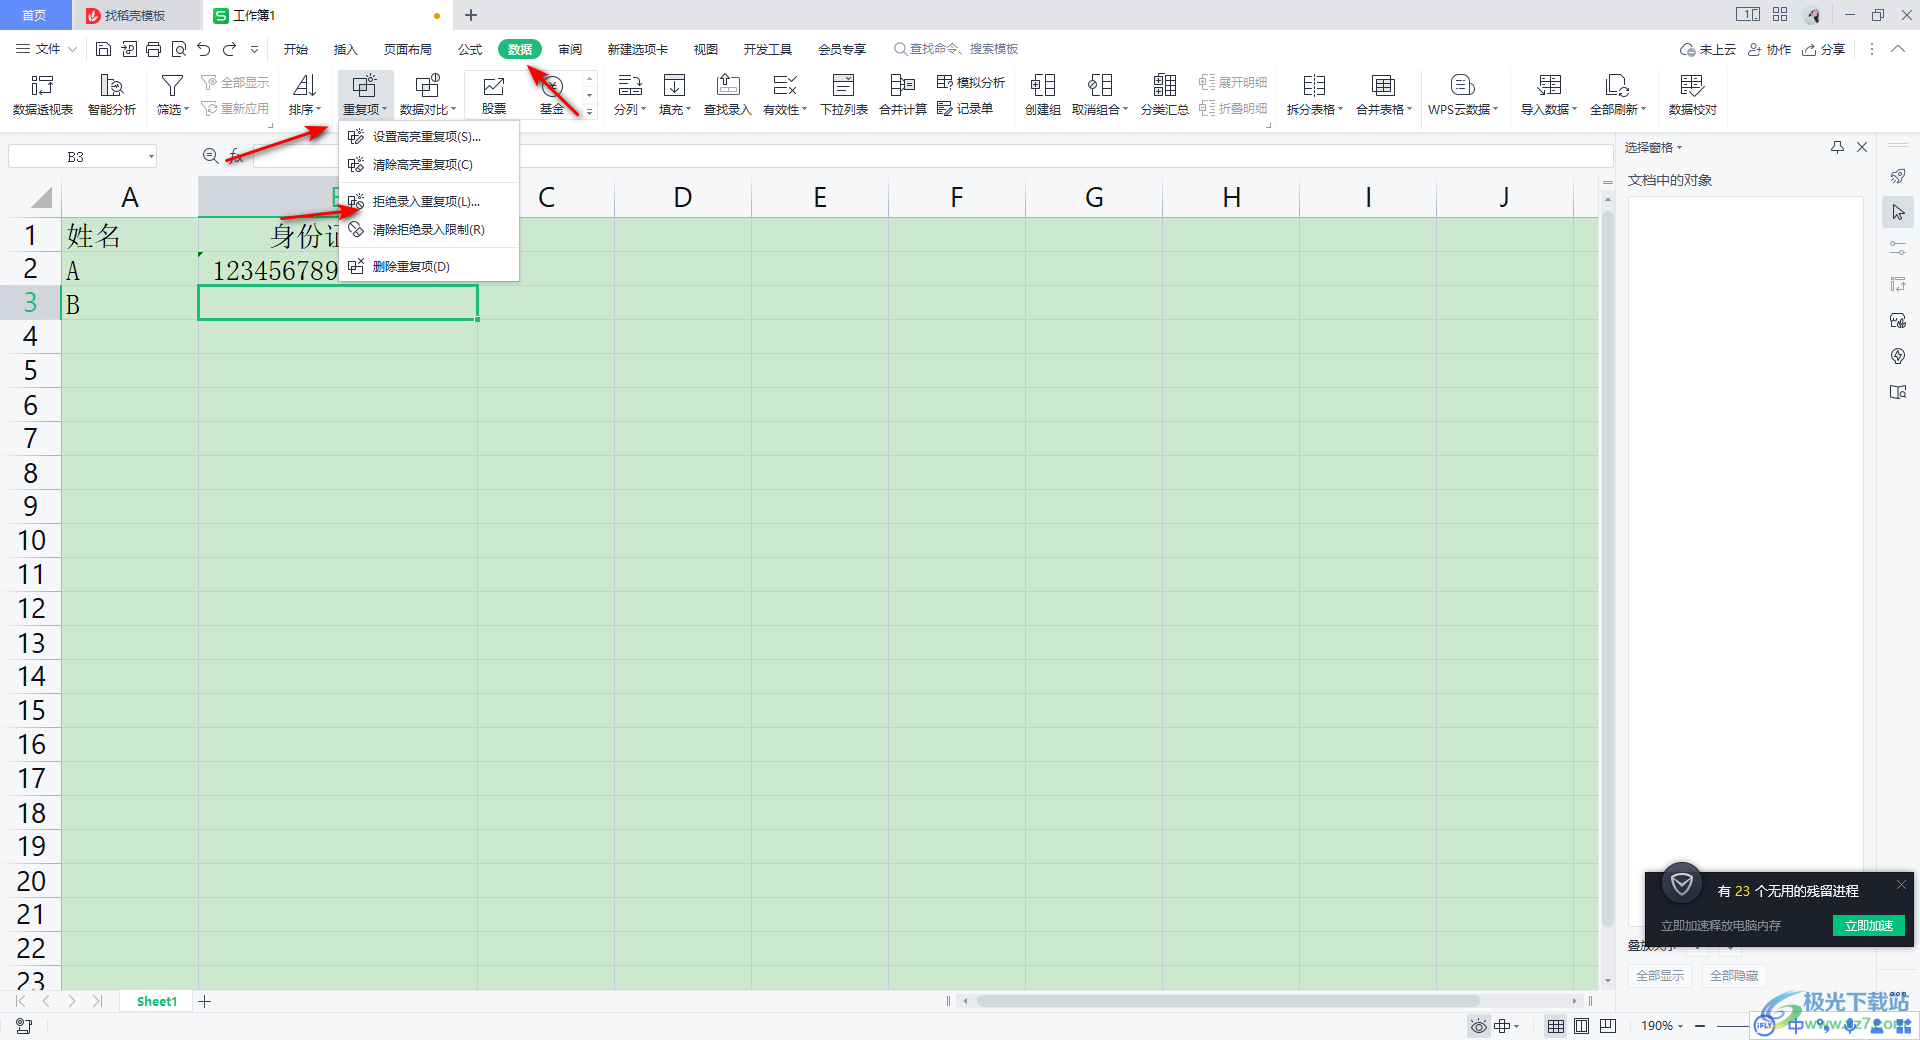Click the Data Compare (数据对比) icon
1920x1040 pixels.
[427, 86]
